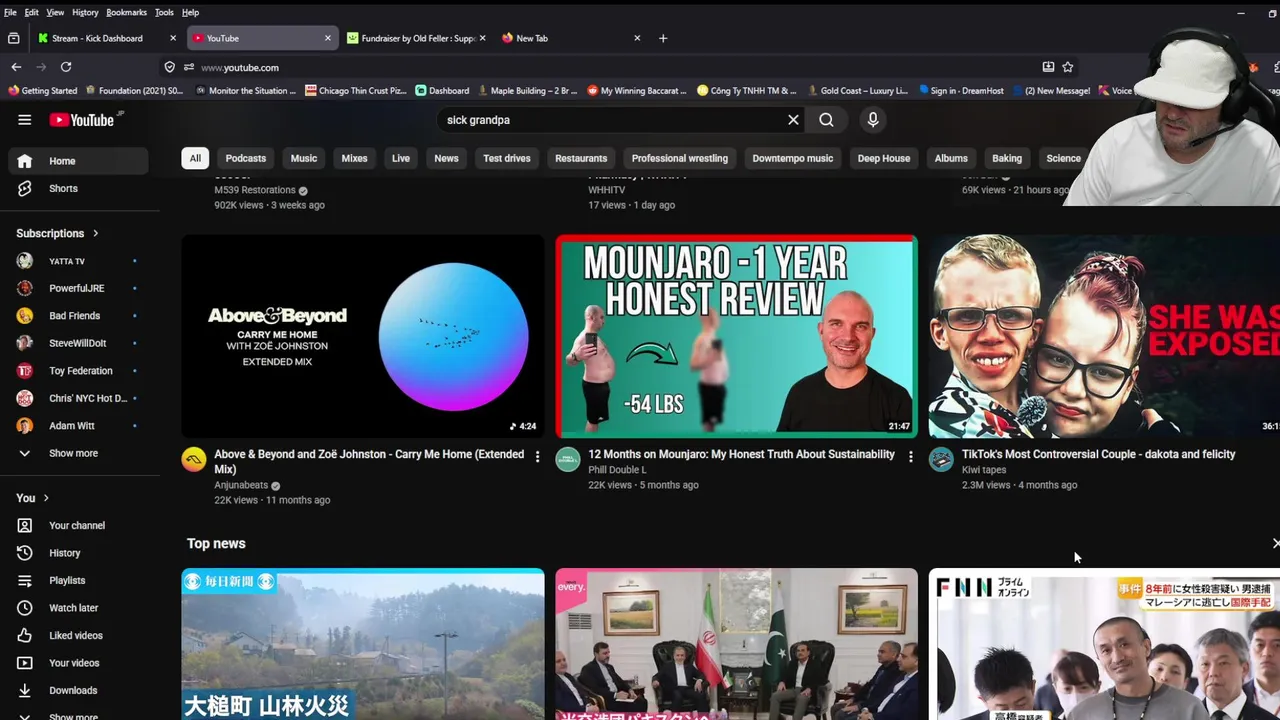Open Watch later in the sidebar
1280x720 pixels.
[x=78, y=608]
